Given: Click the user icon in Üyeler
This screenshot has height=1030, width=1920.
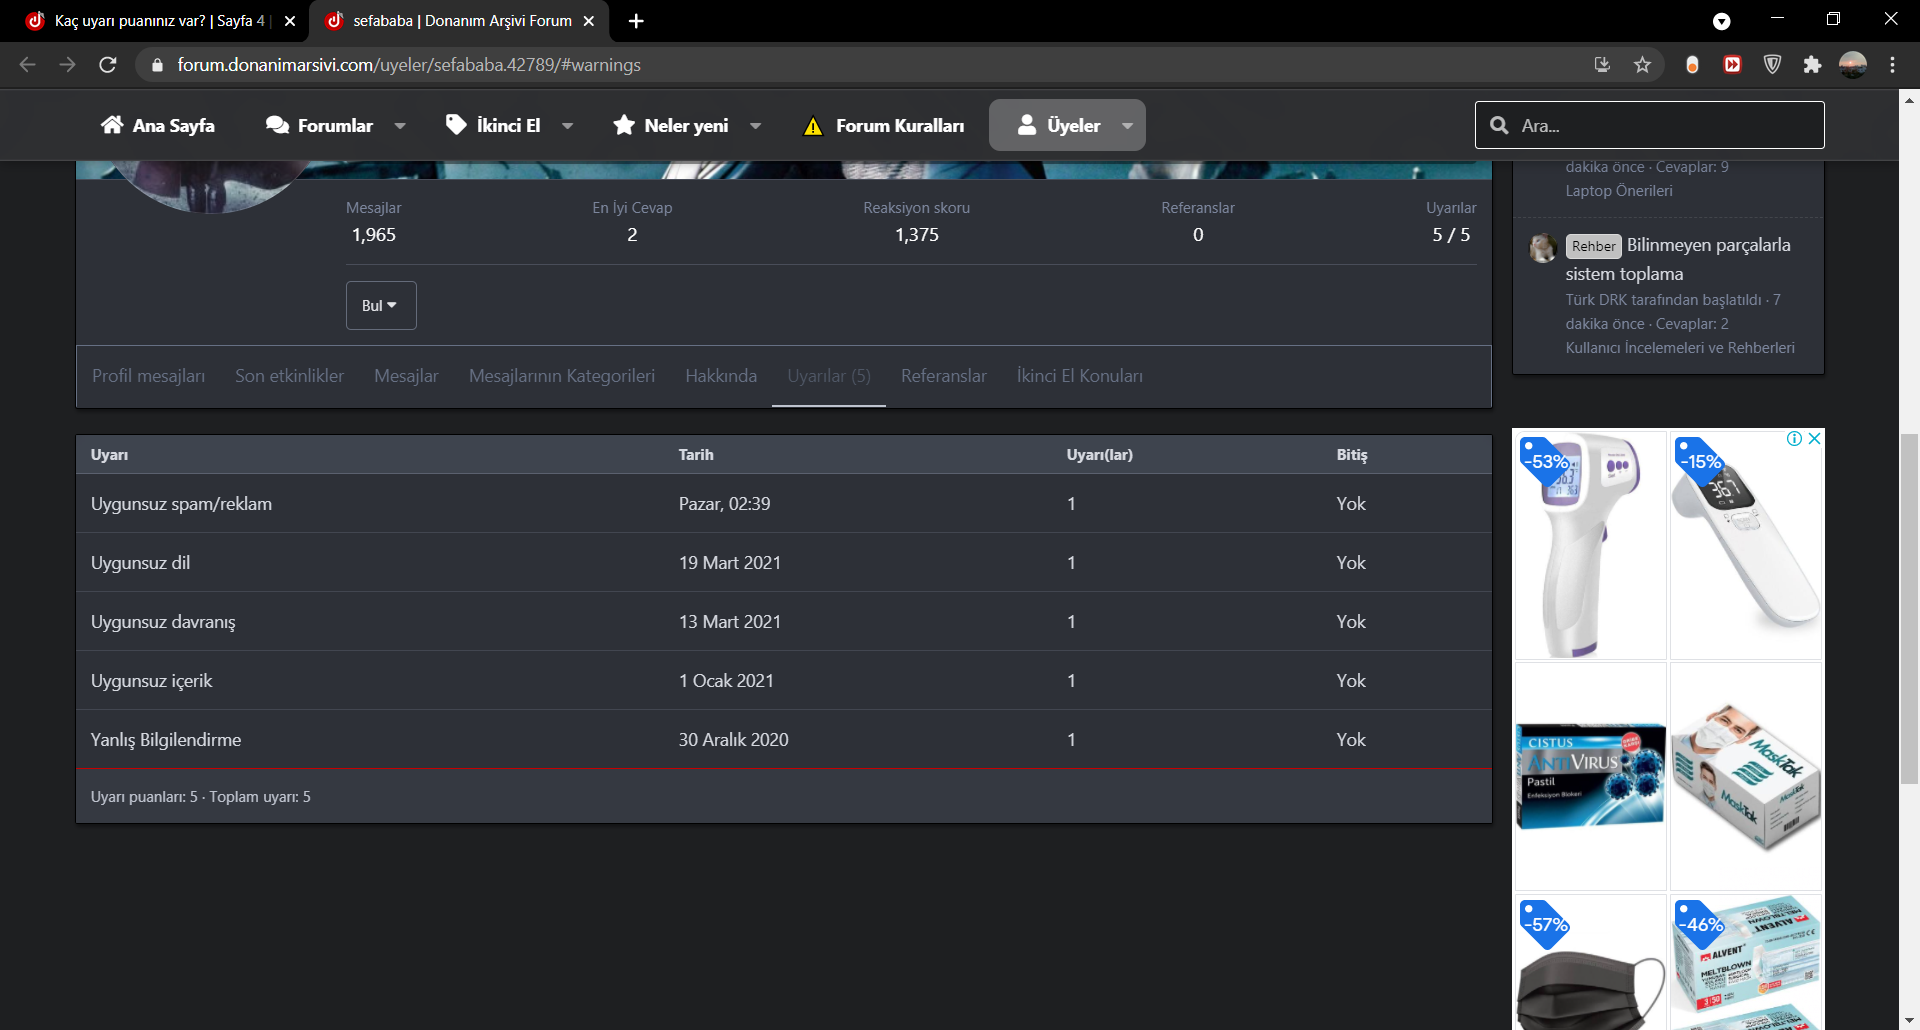Looking at the screenshot, I should [x=1026, y=125].
